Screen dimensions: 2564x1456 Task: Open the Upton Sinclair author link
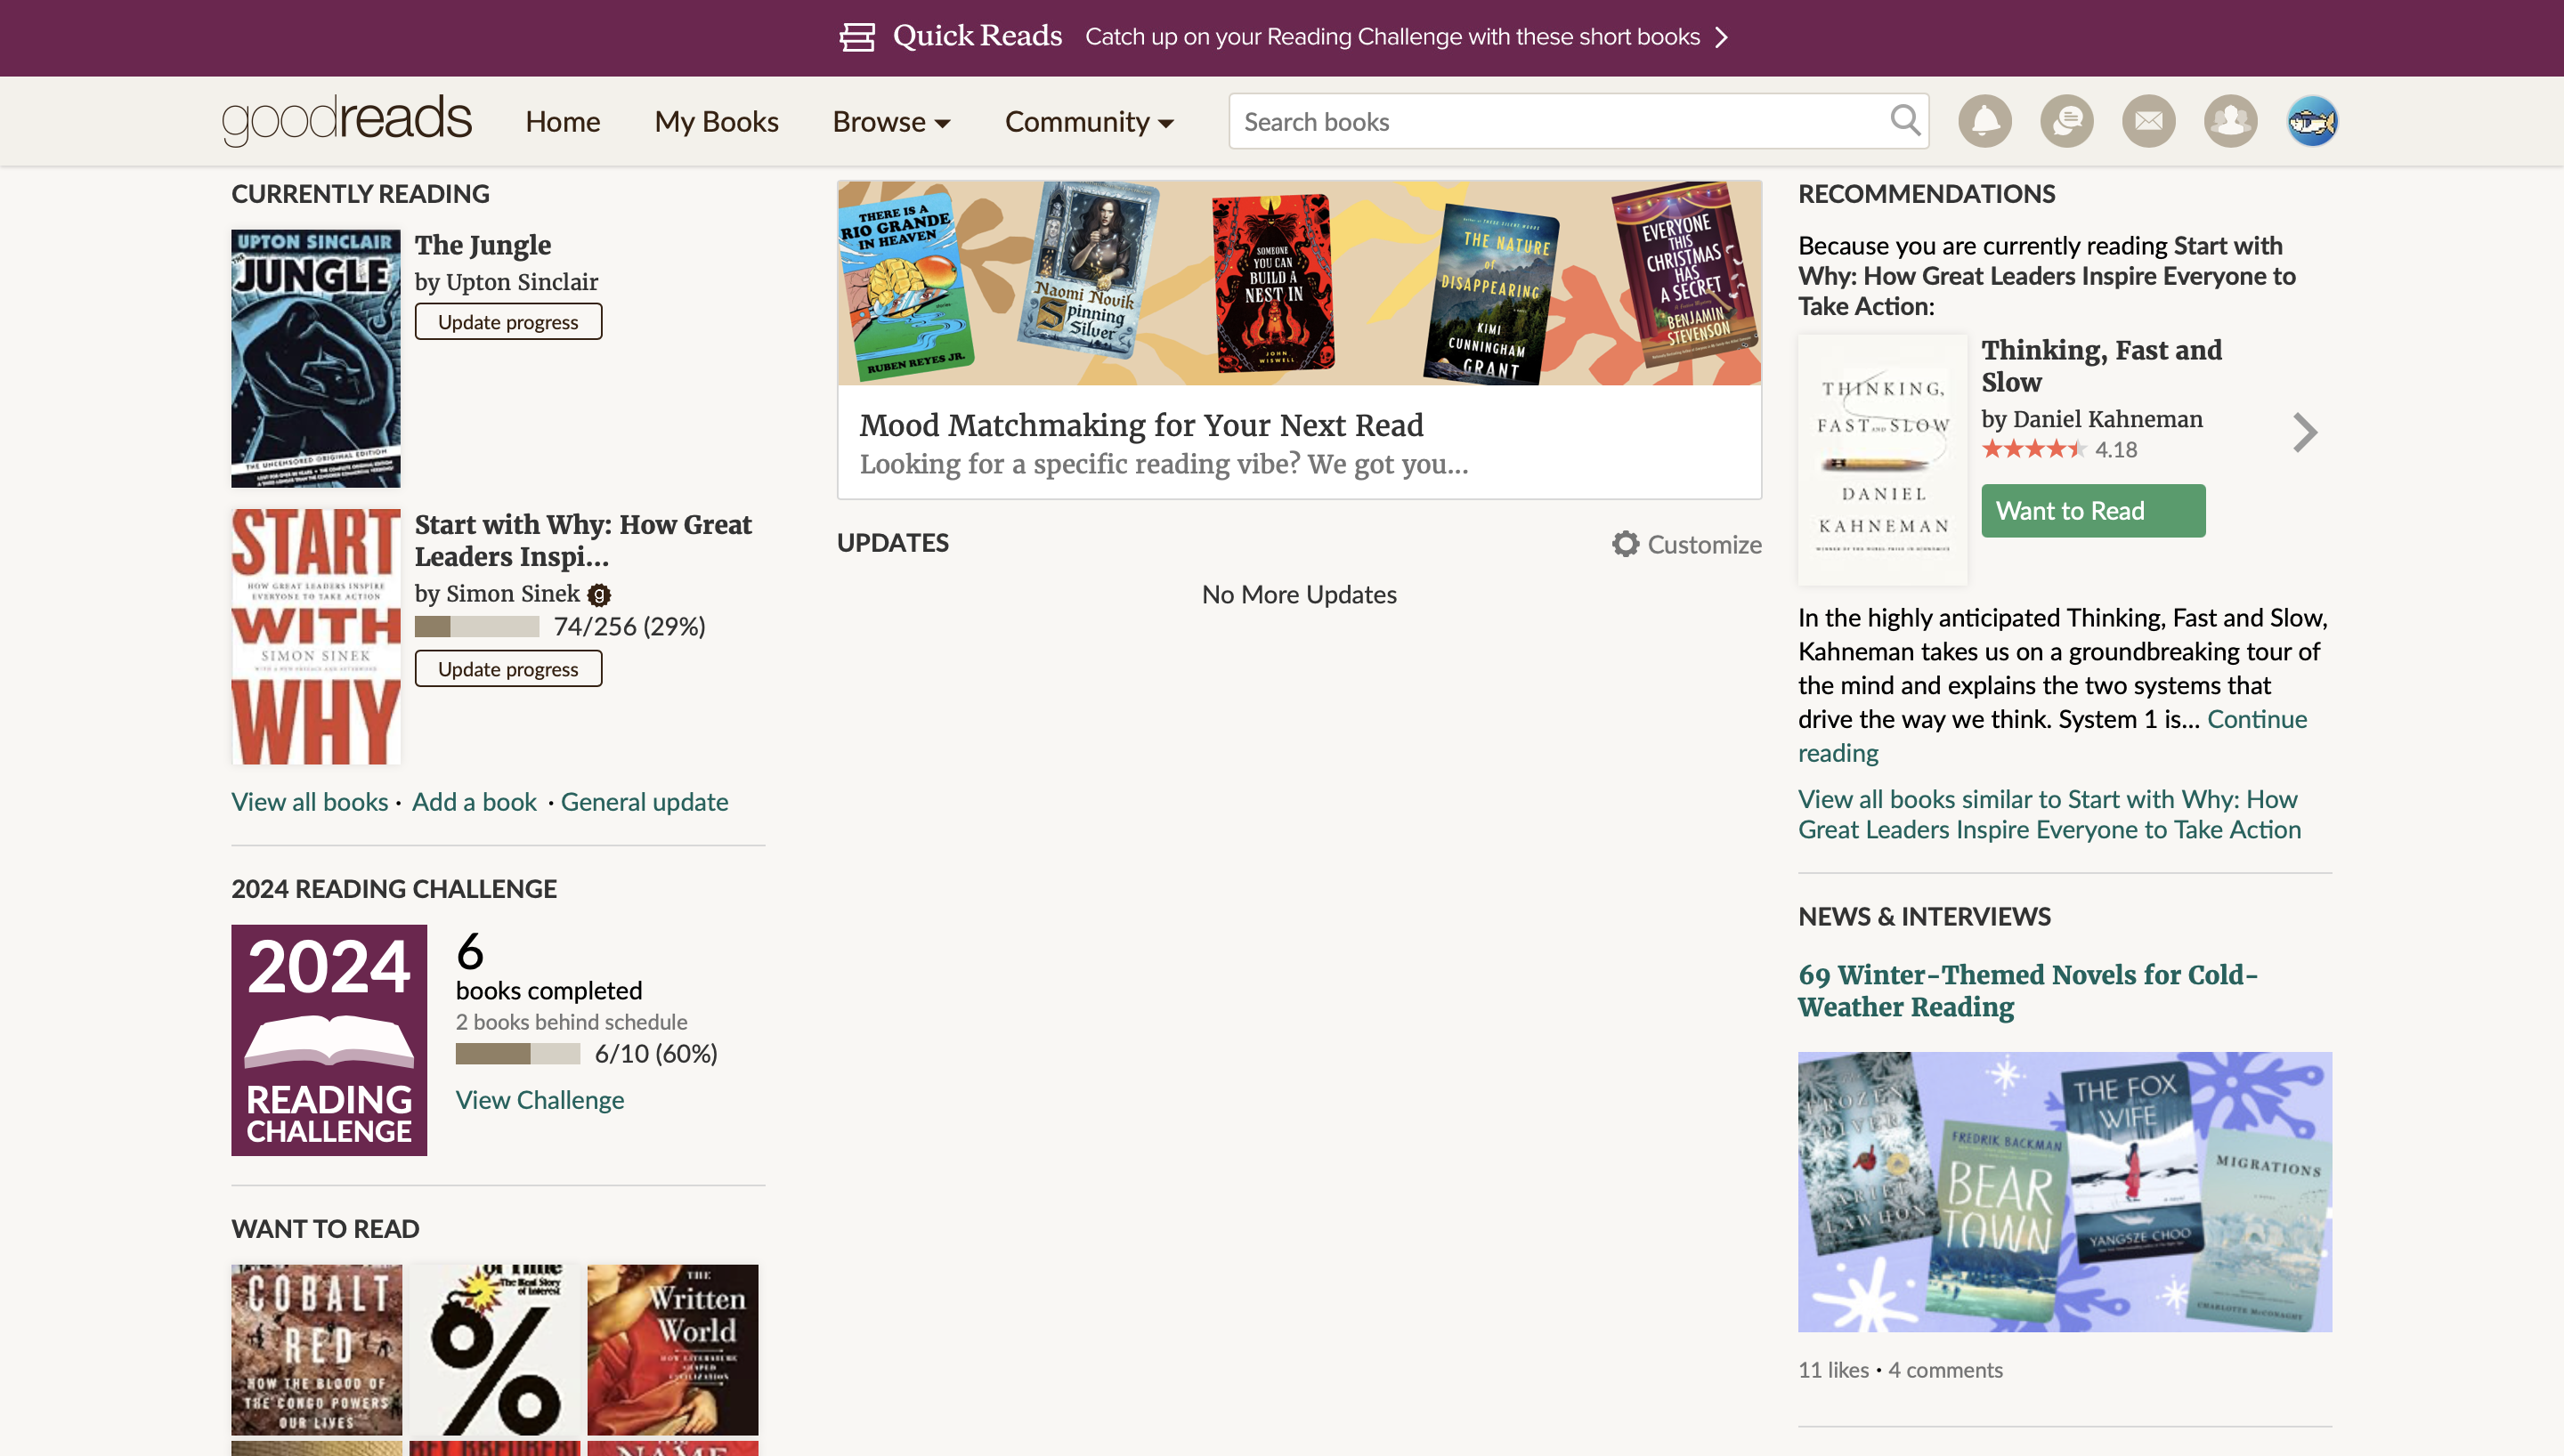point(522,283)
